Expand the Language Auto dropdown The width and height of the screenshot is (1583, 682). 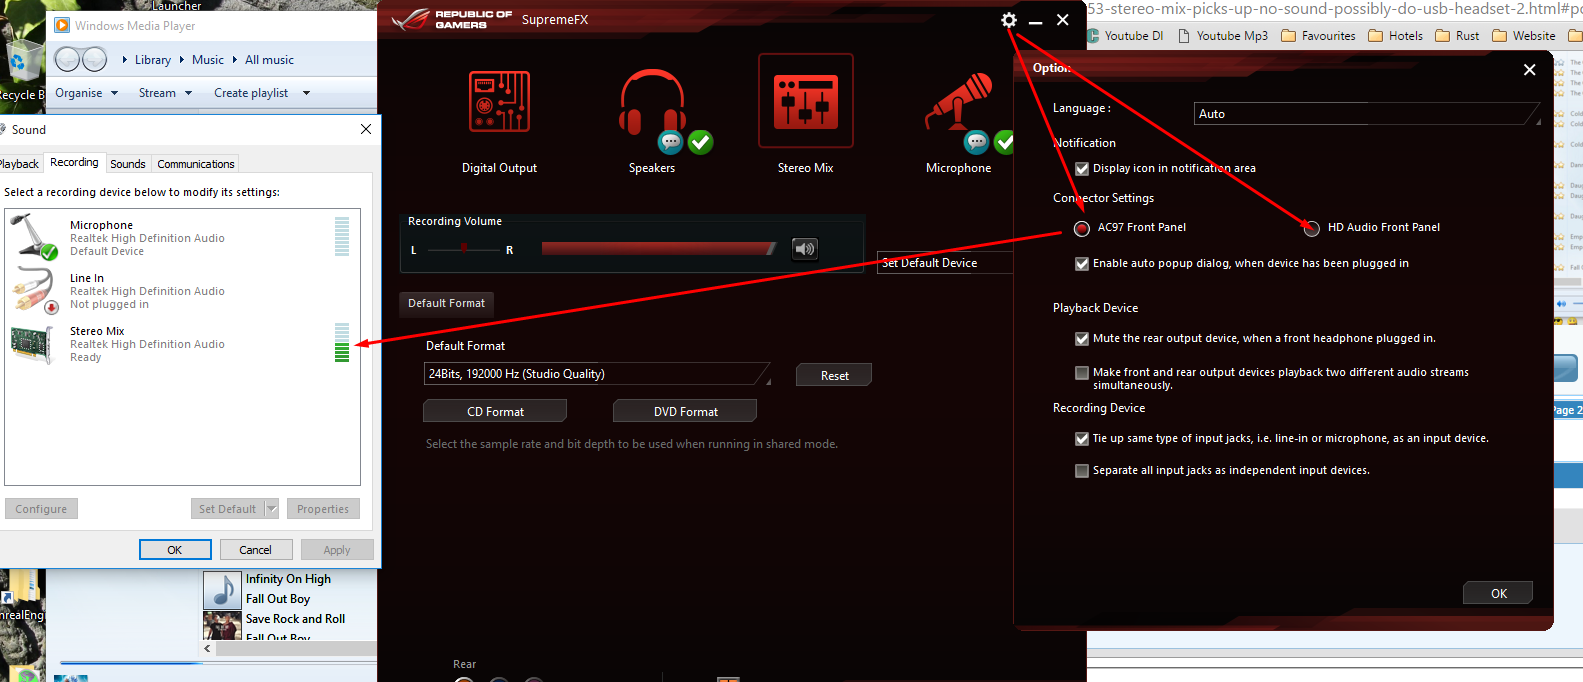1367,114
